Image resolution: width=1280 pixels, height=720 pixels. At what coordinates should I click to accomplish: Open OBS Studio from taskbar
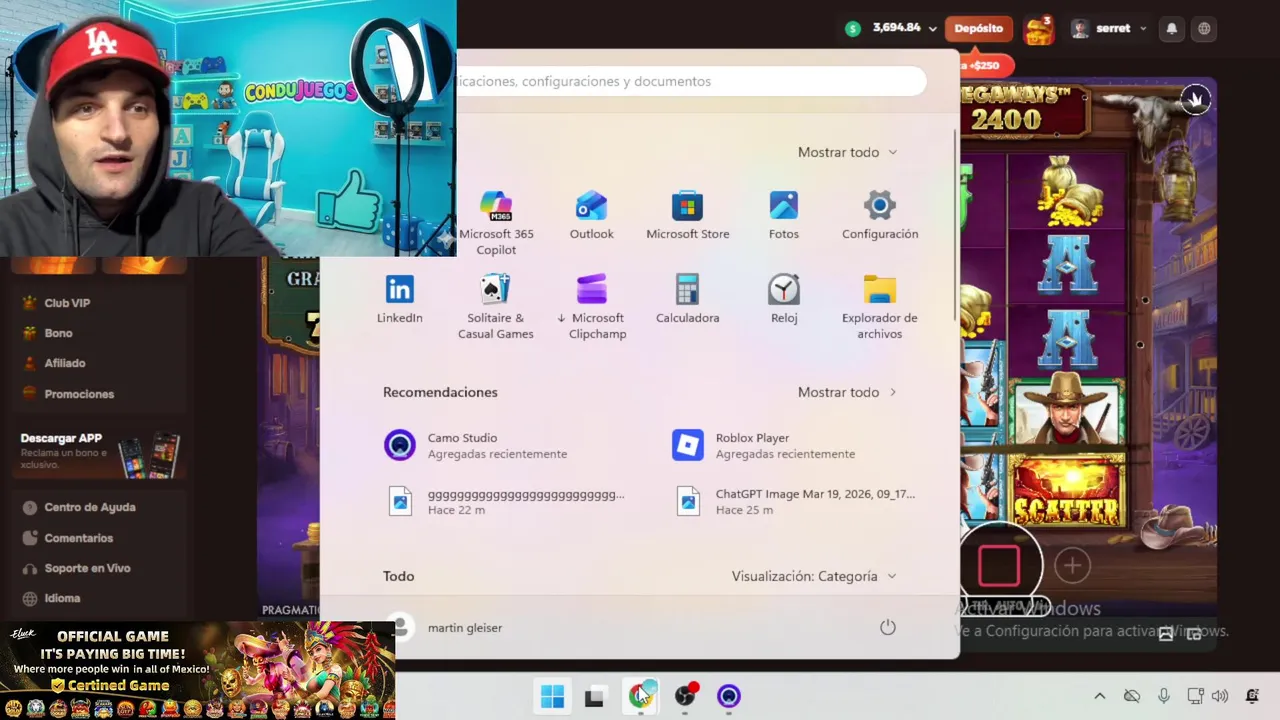685,696
